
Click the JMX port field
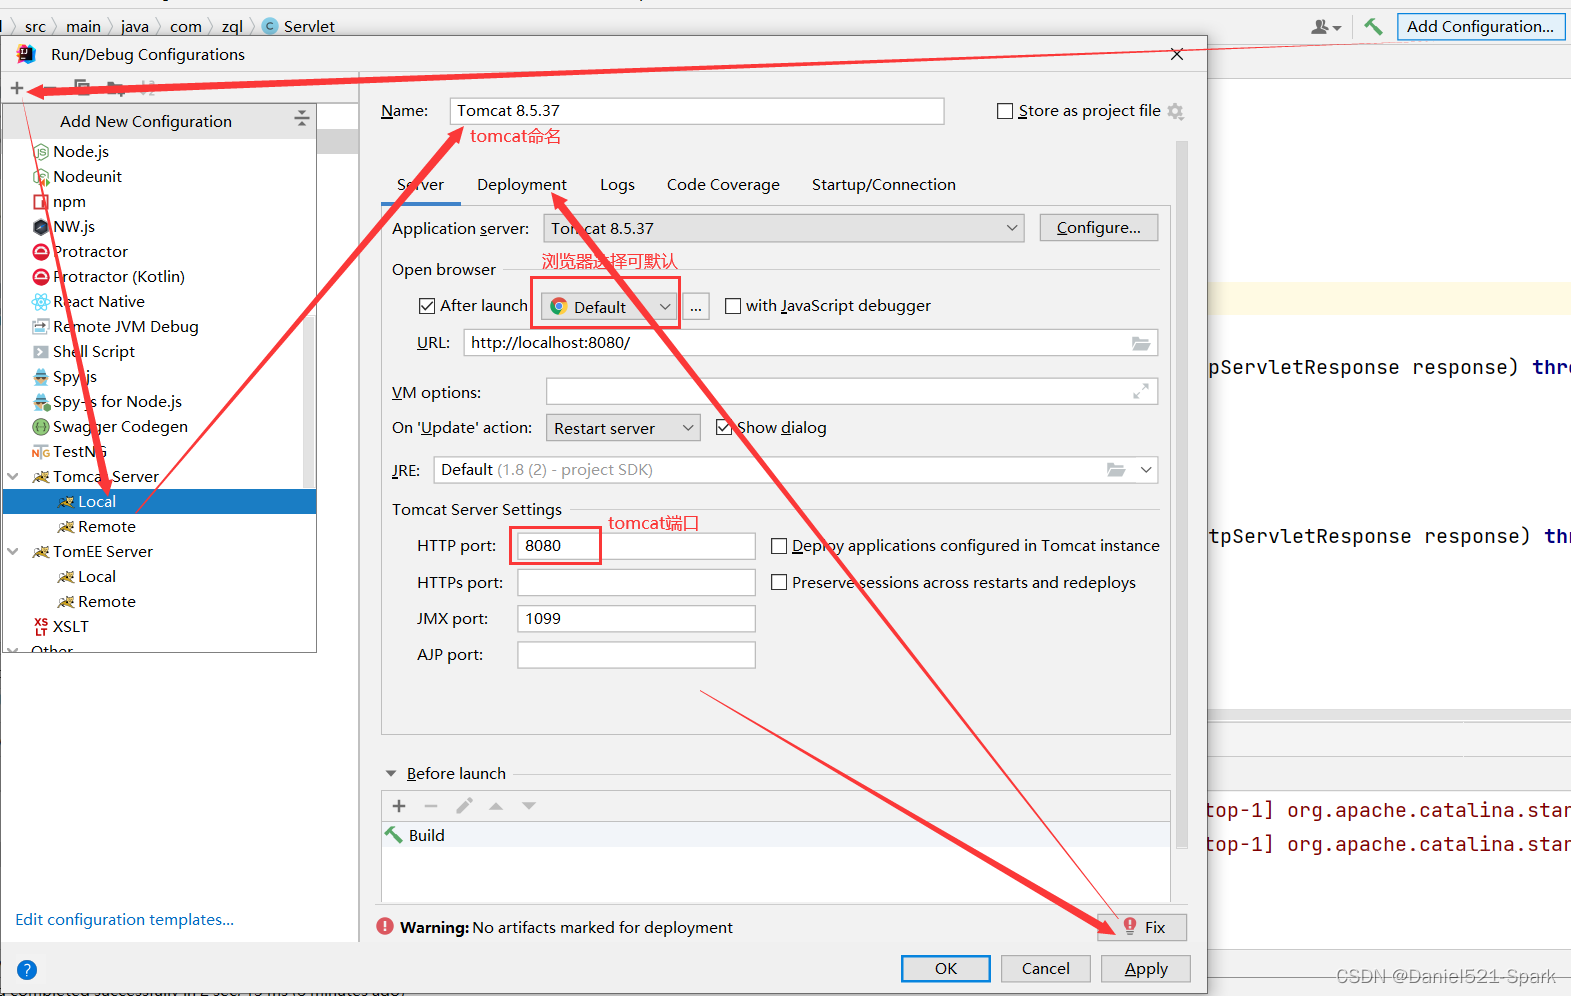[636, 618]
